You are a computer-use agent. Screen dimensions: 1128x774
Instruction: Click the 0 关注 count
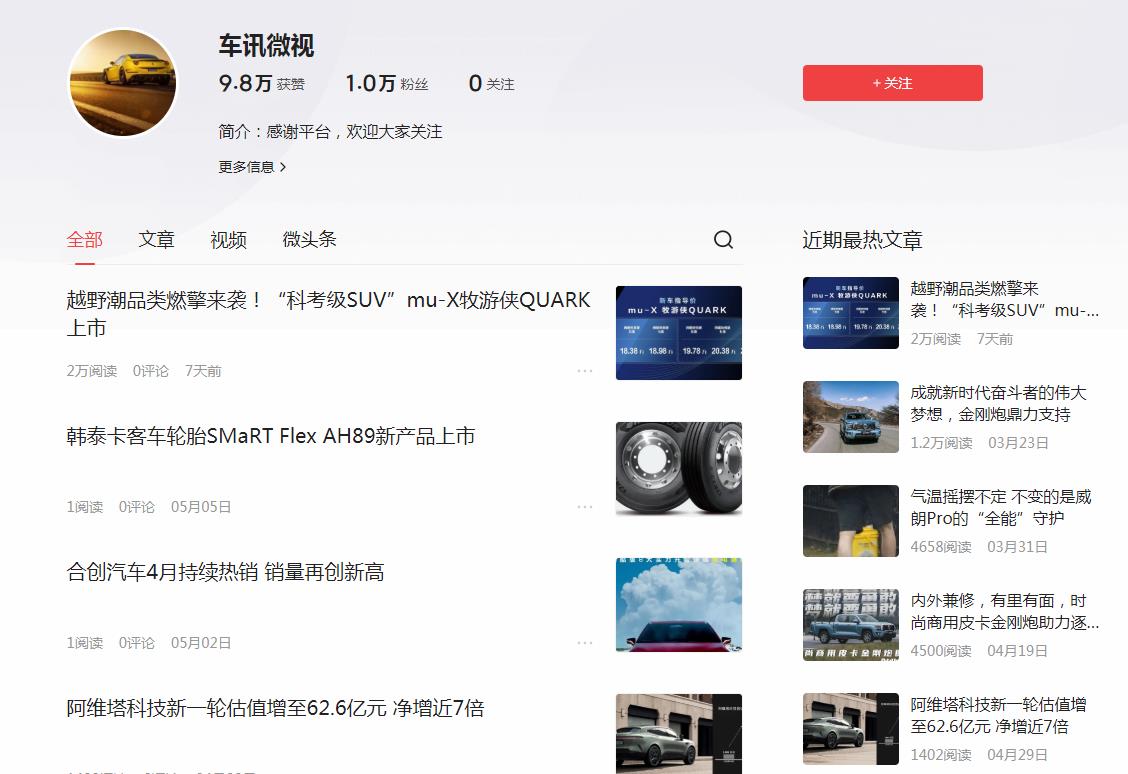(491, 83)
